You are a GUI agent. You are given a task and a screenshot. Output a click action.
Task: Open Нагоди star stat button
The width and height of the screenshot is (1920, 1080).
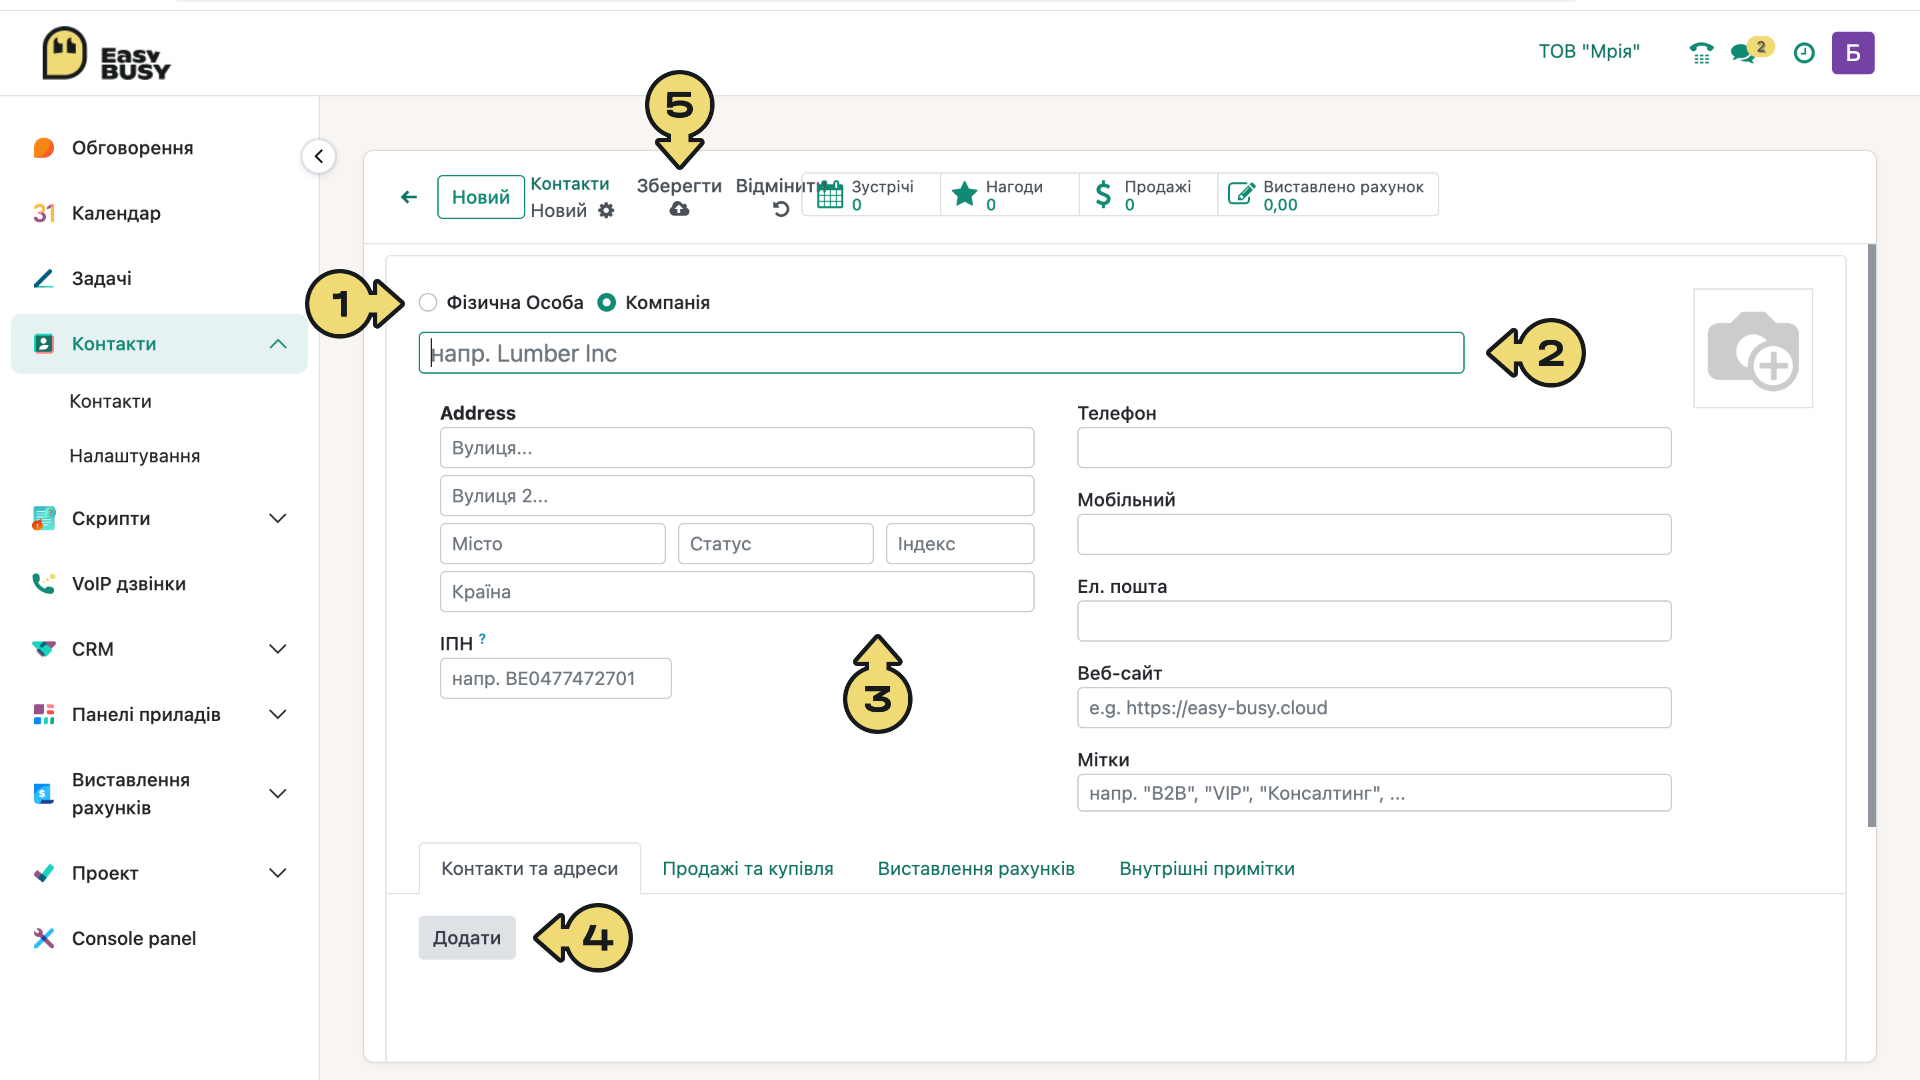(1010, 194)
